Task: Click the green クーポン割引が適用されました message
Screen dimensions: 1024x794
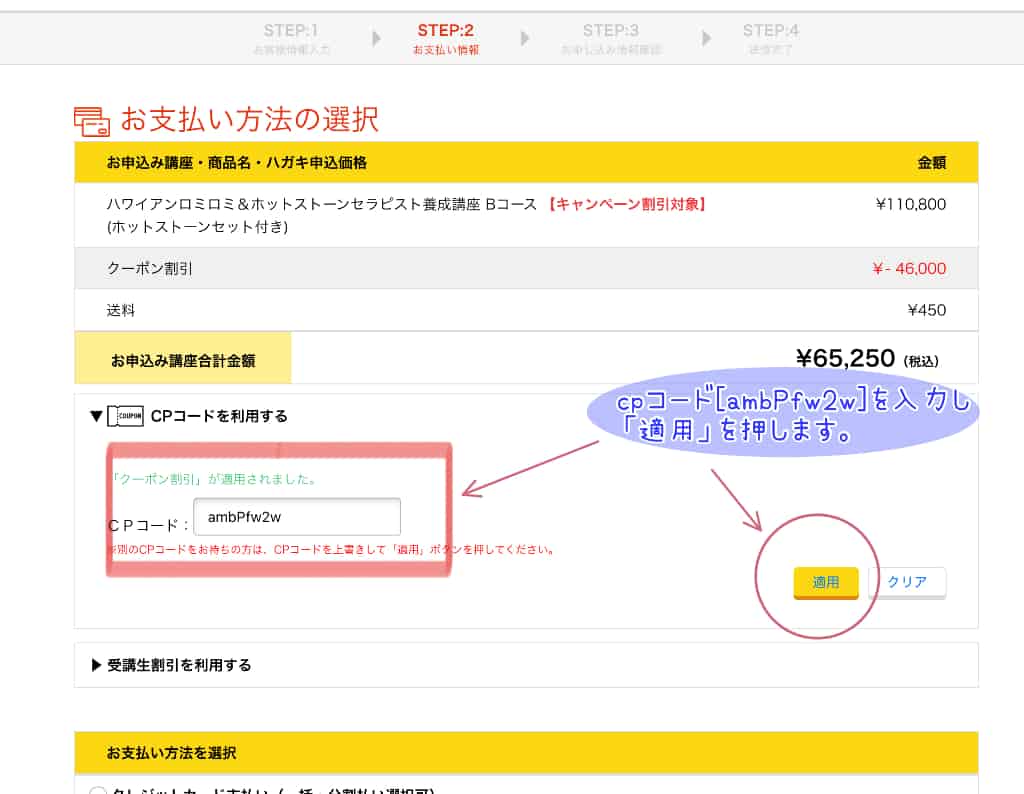Action: [215, 479]
